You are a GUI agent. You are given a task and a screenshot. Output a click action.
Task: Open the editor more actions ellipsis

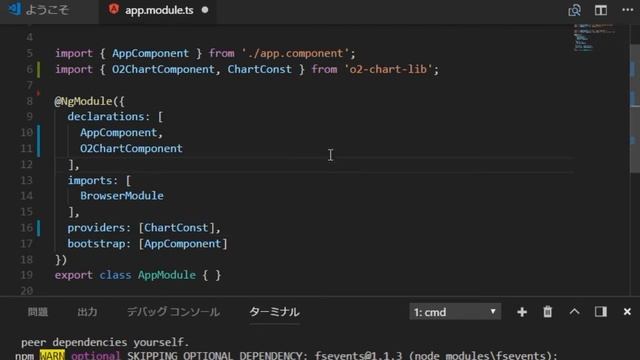pyautogui.click(x=628, y=10)
